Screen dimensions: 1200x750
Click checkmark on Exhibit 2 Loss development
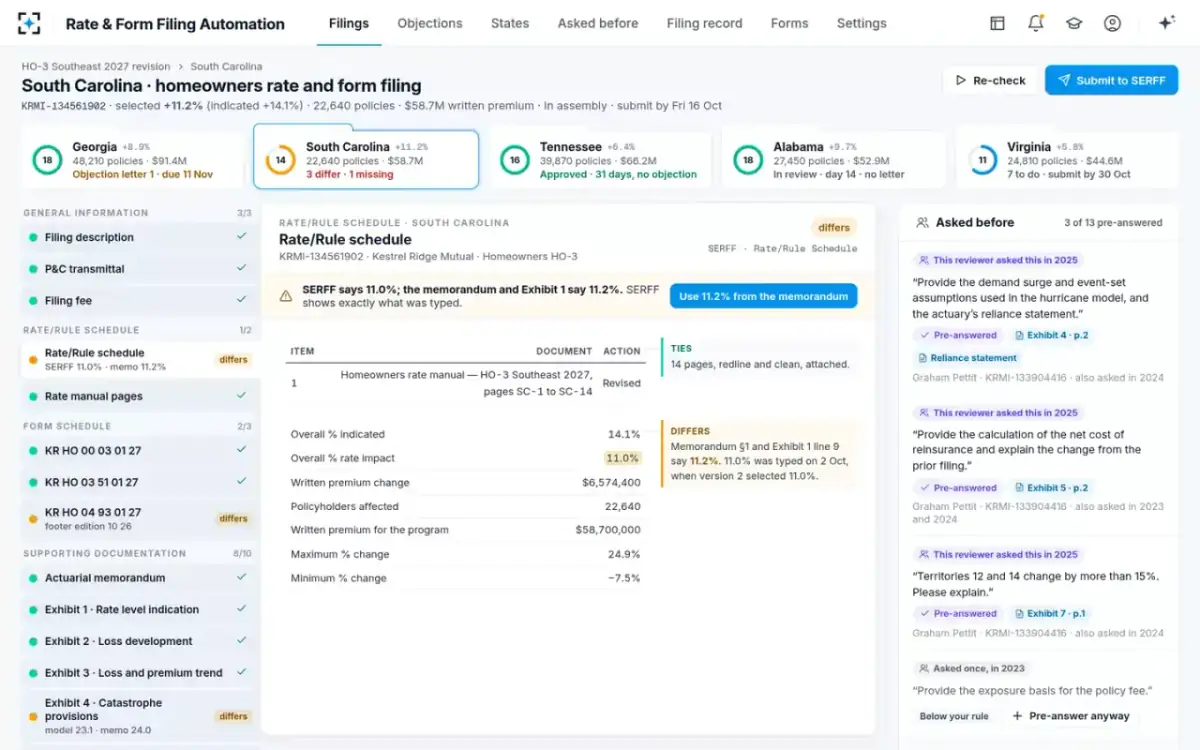[x=241, y=641]
